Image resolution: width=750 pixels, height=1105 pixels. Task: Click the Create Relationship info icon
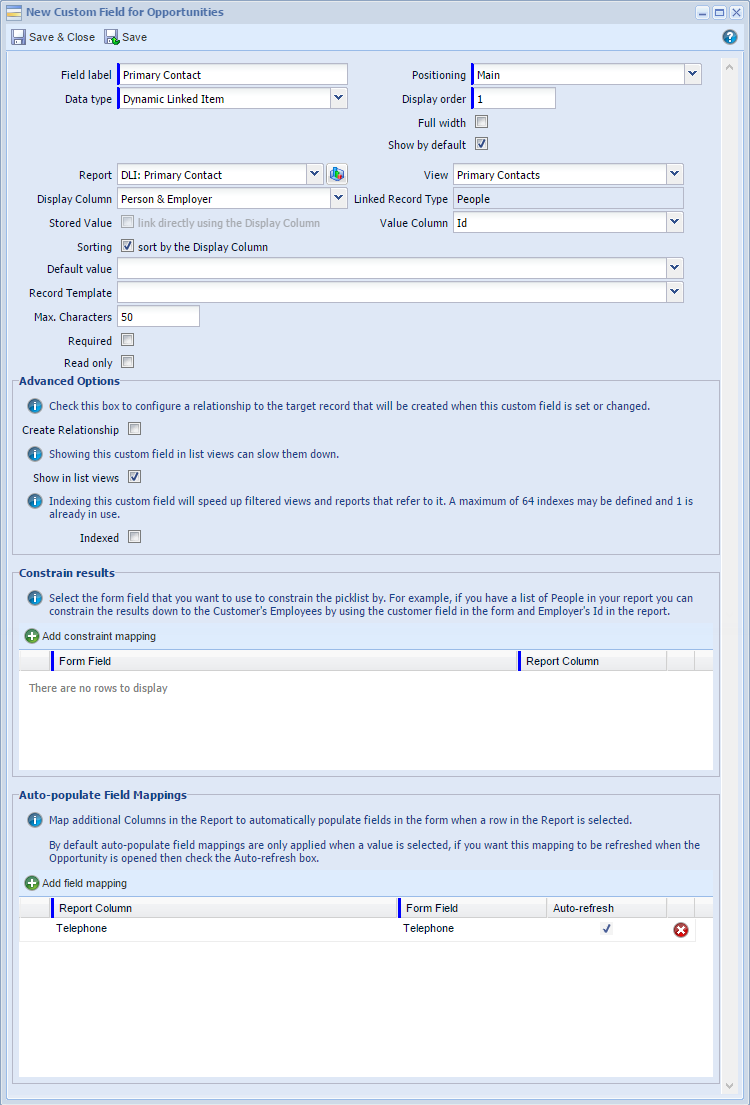tap(35, 407)
